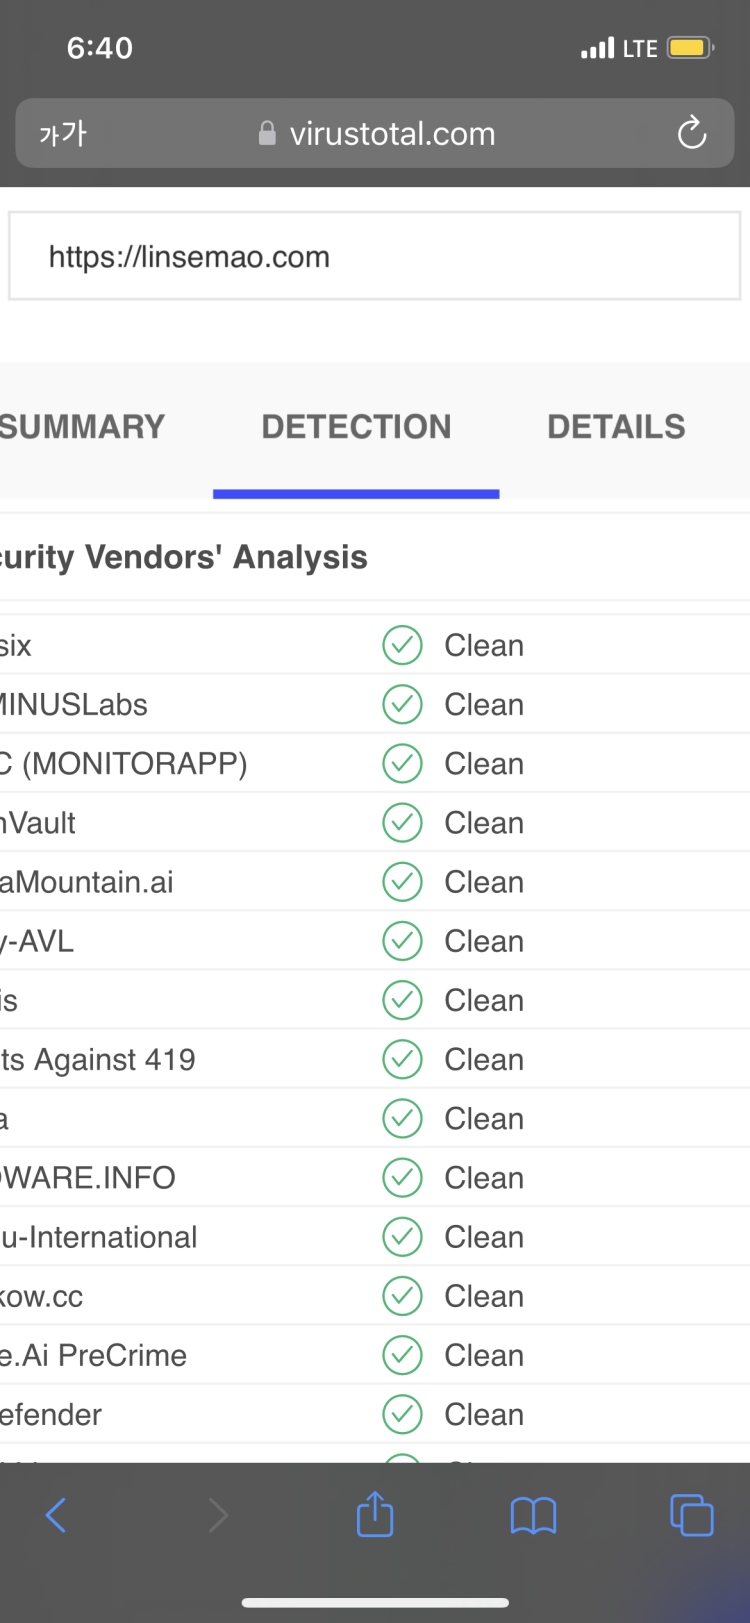The height and width of the screenshot is (1623, 750).
Task: Tap the padlock icon in address bar
Action: coord(267,133)
